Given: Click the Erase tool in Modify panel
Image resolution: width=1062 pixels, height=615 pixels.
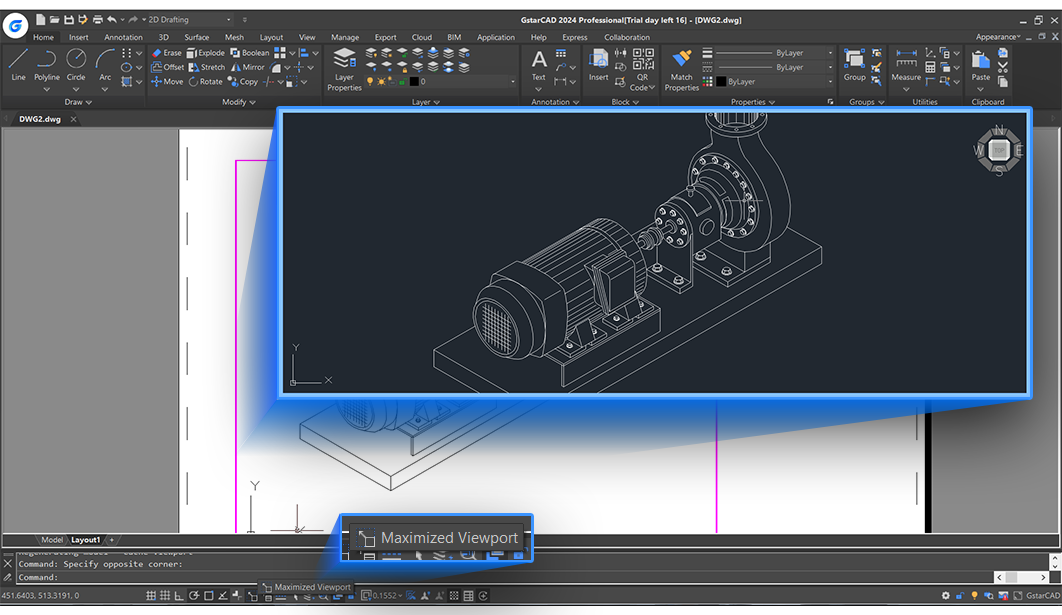Looking at the screenshot, I should [170, 53].
